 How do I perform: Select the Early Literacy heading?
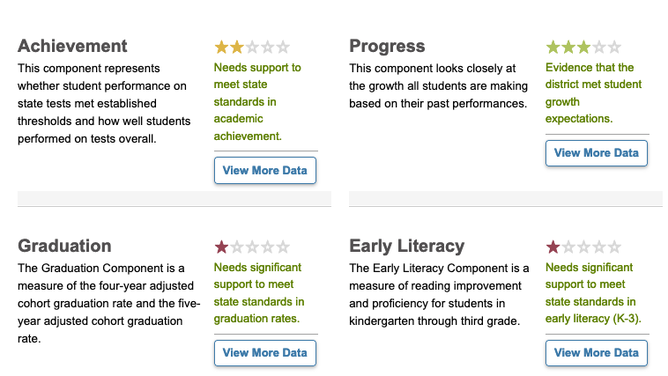407,246
